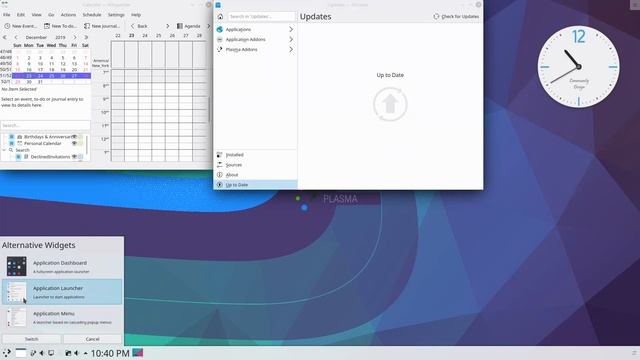The height and width of the screenshot is (360, 640).
Task: Show hidden tray icons with the up arrow
Action: (x=85, y=353)
